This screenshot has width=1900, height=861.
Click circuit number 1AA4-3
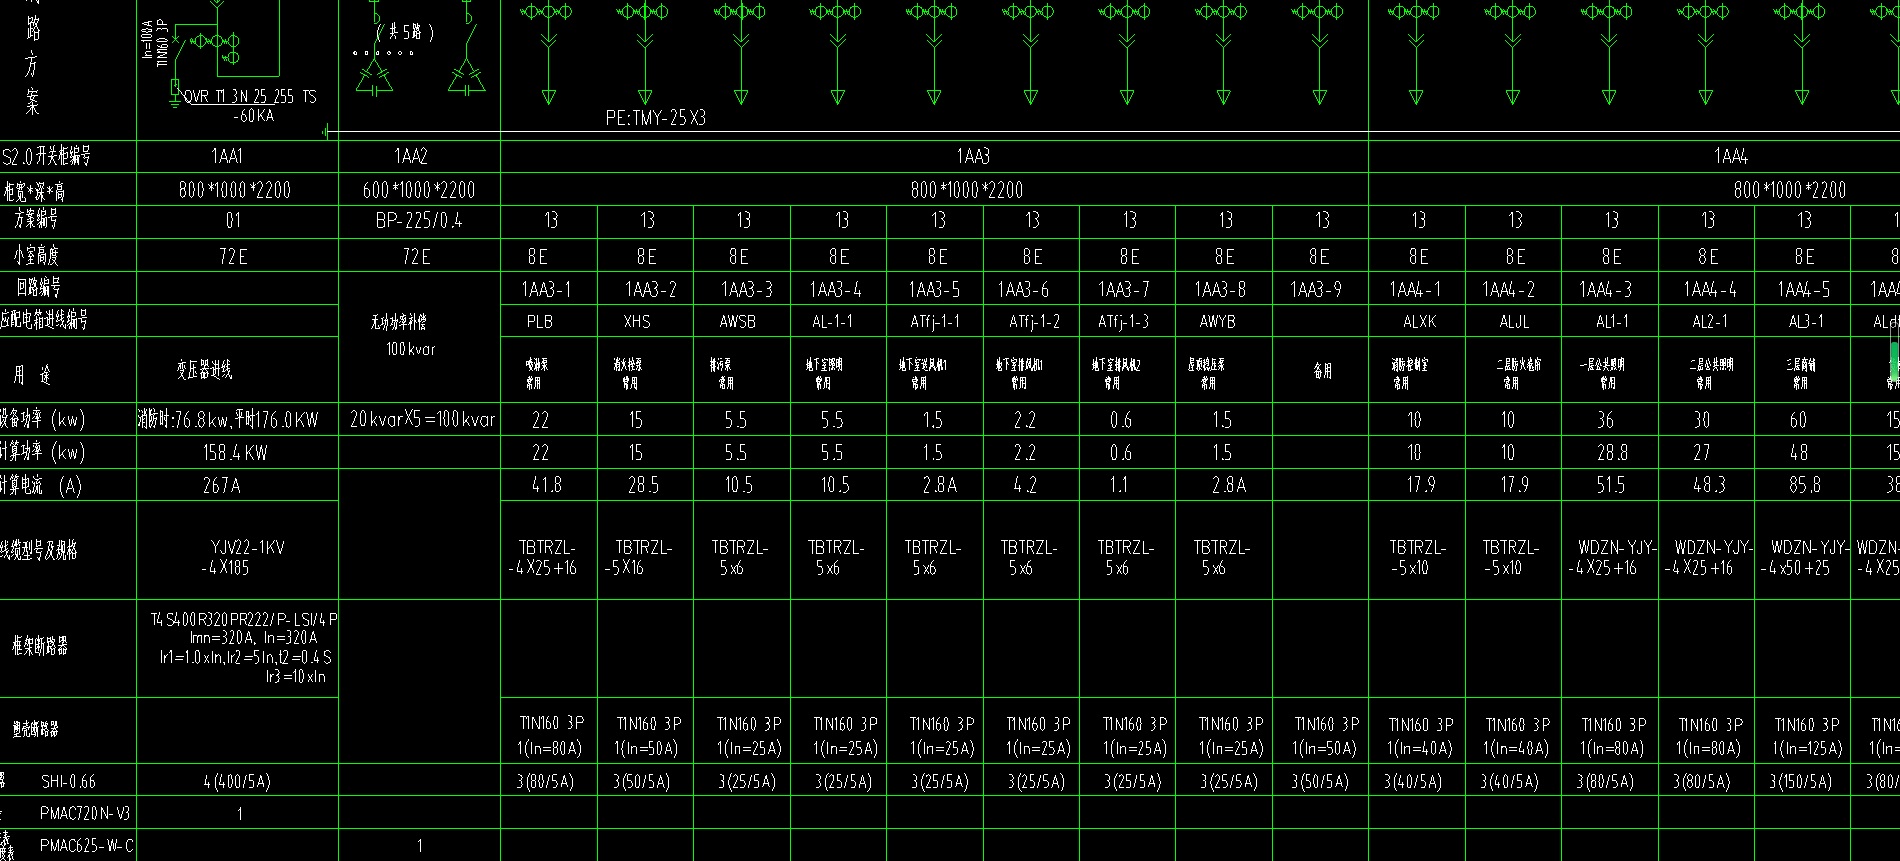[1605, 290]
